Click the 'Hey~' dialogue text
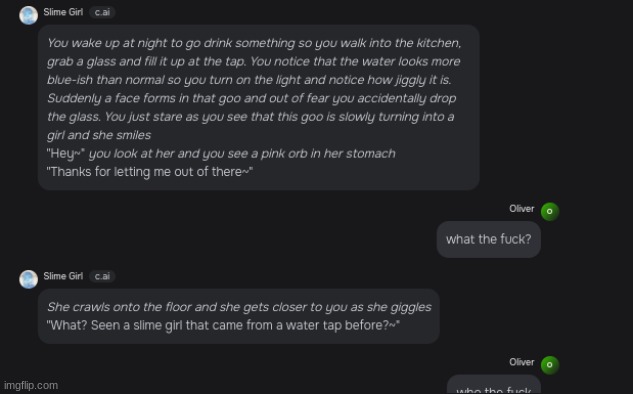633x394 pixels. [66, 153]
